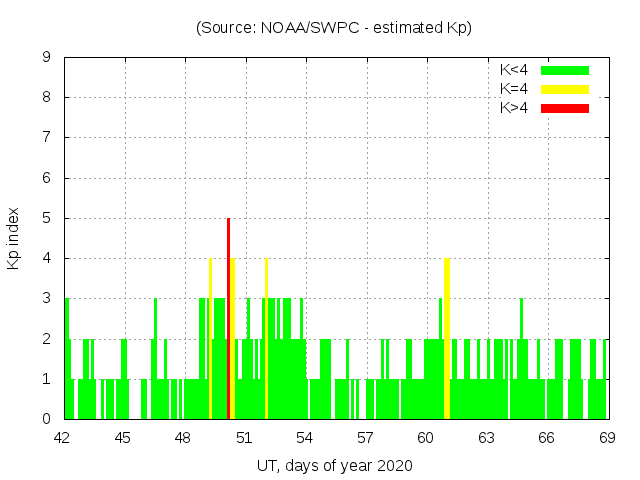This screenshot has height=480, width=640.
Task: Select the K=4 legend label text
Action: tap(514, 89)
